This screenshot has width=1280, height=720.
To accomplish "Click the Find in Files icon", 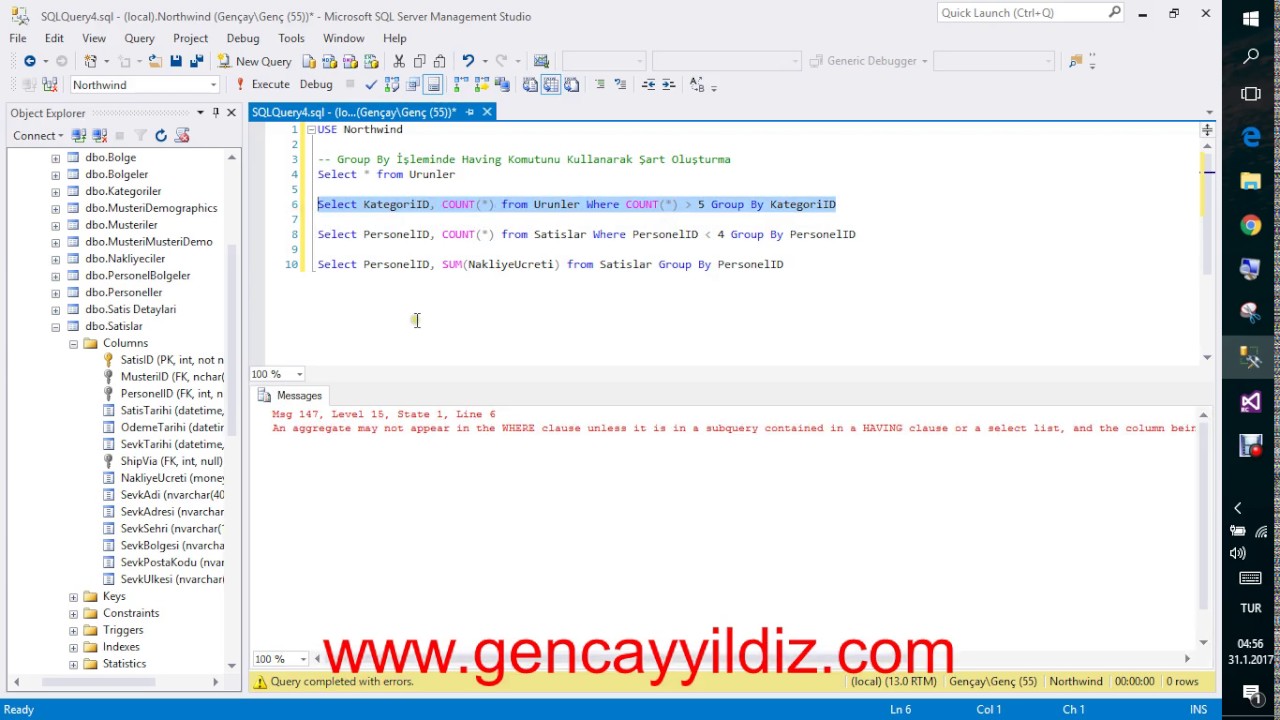I will click(x=1075, y=61).
